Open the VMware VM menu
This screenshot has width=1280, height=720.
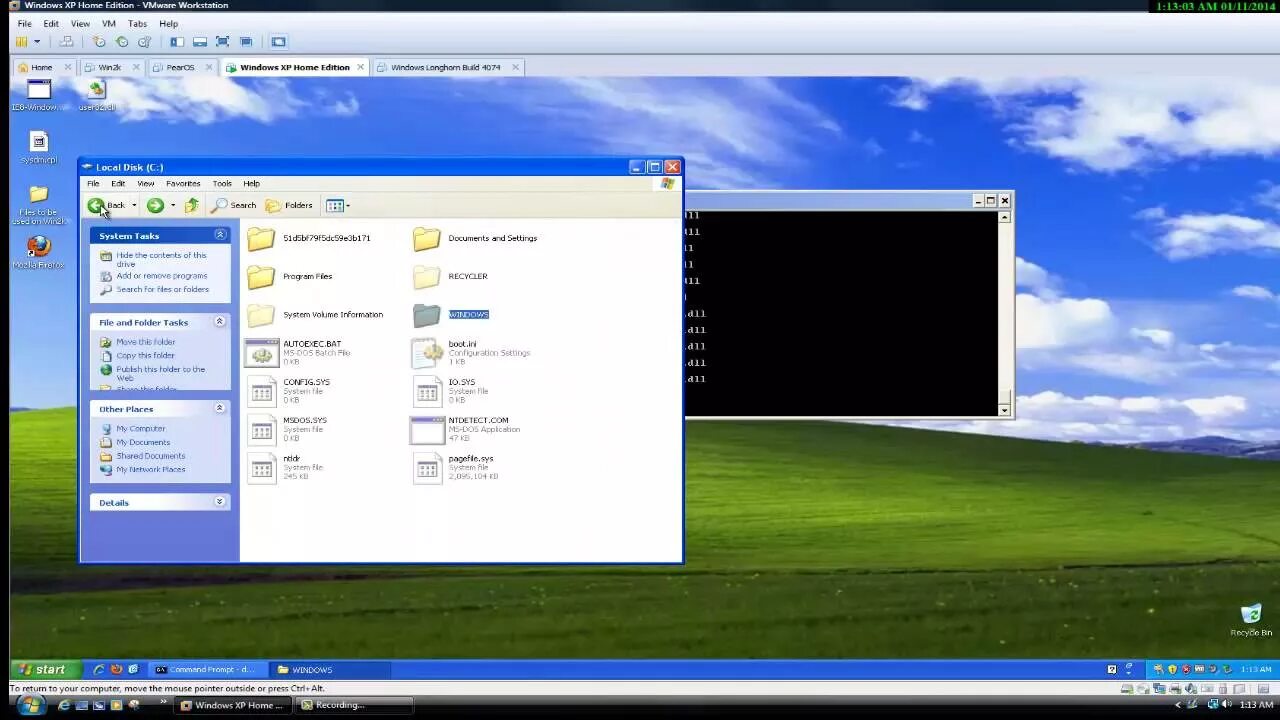tap(109, 23)
